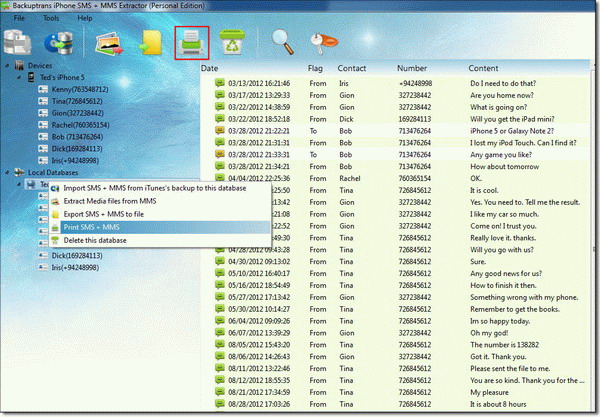Choose Delete this database
Image resolution: width=600 pixels, height=417 pixels.
pyautogui.click(x=160, y=240)
